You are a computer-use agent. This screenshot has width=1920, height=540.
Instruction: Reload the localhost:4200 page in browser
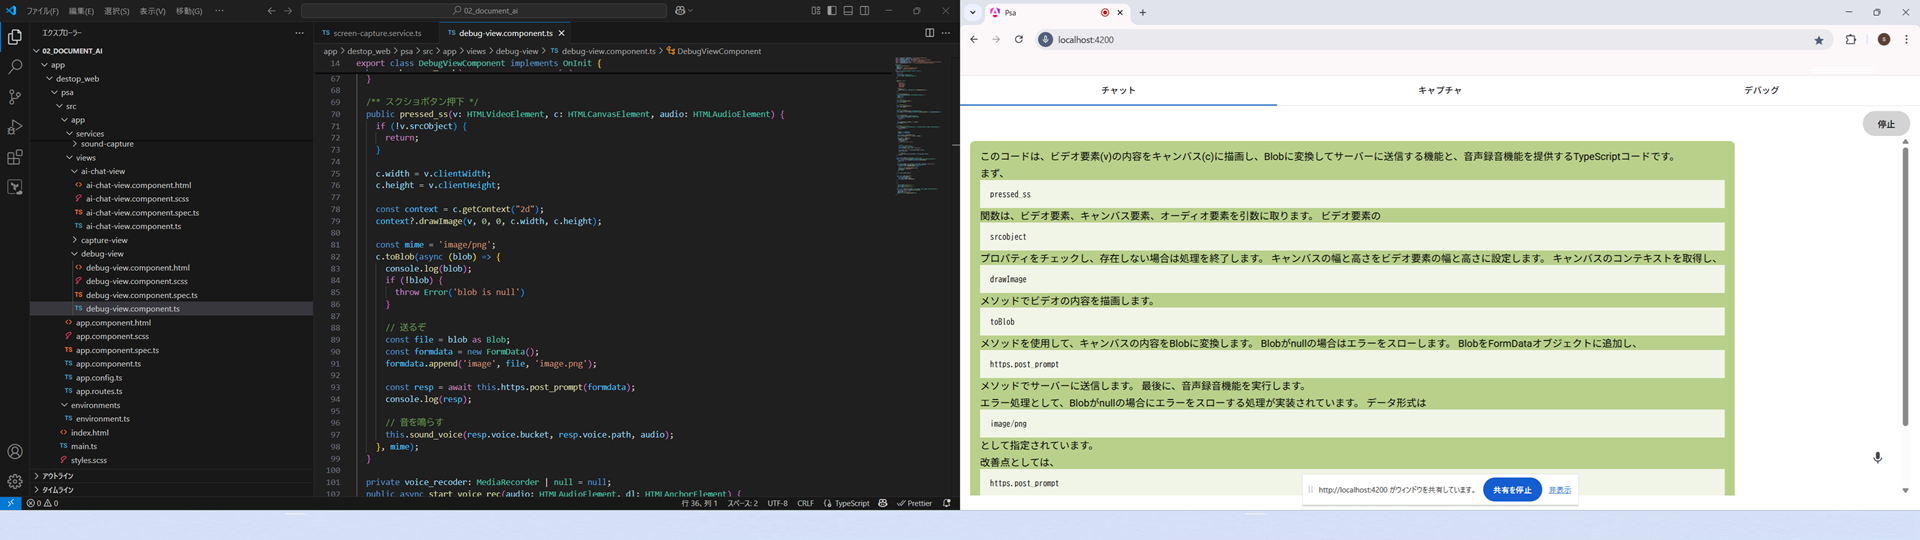coord(1019,40)
